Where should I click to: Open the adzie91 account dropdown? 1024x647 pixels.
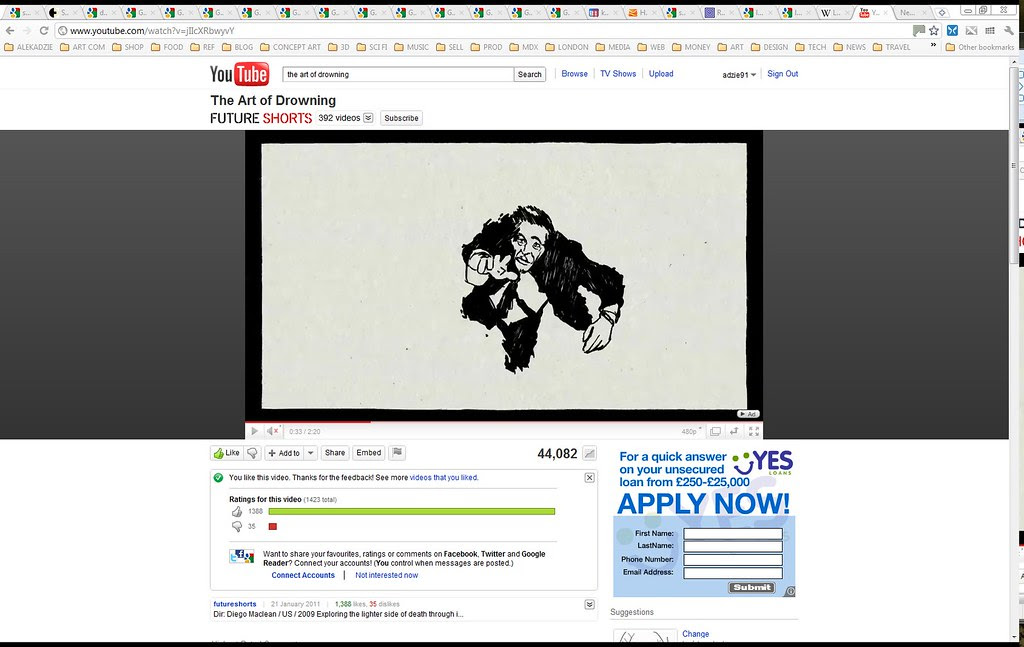[739, 74]
